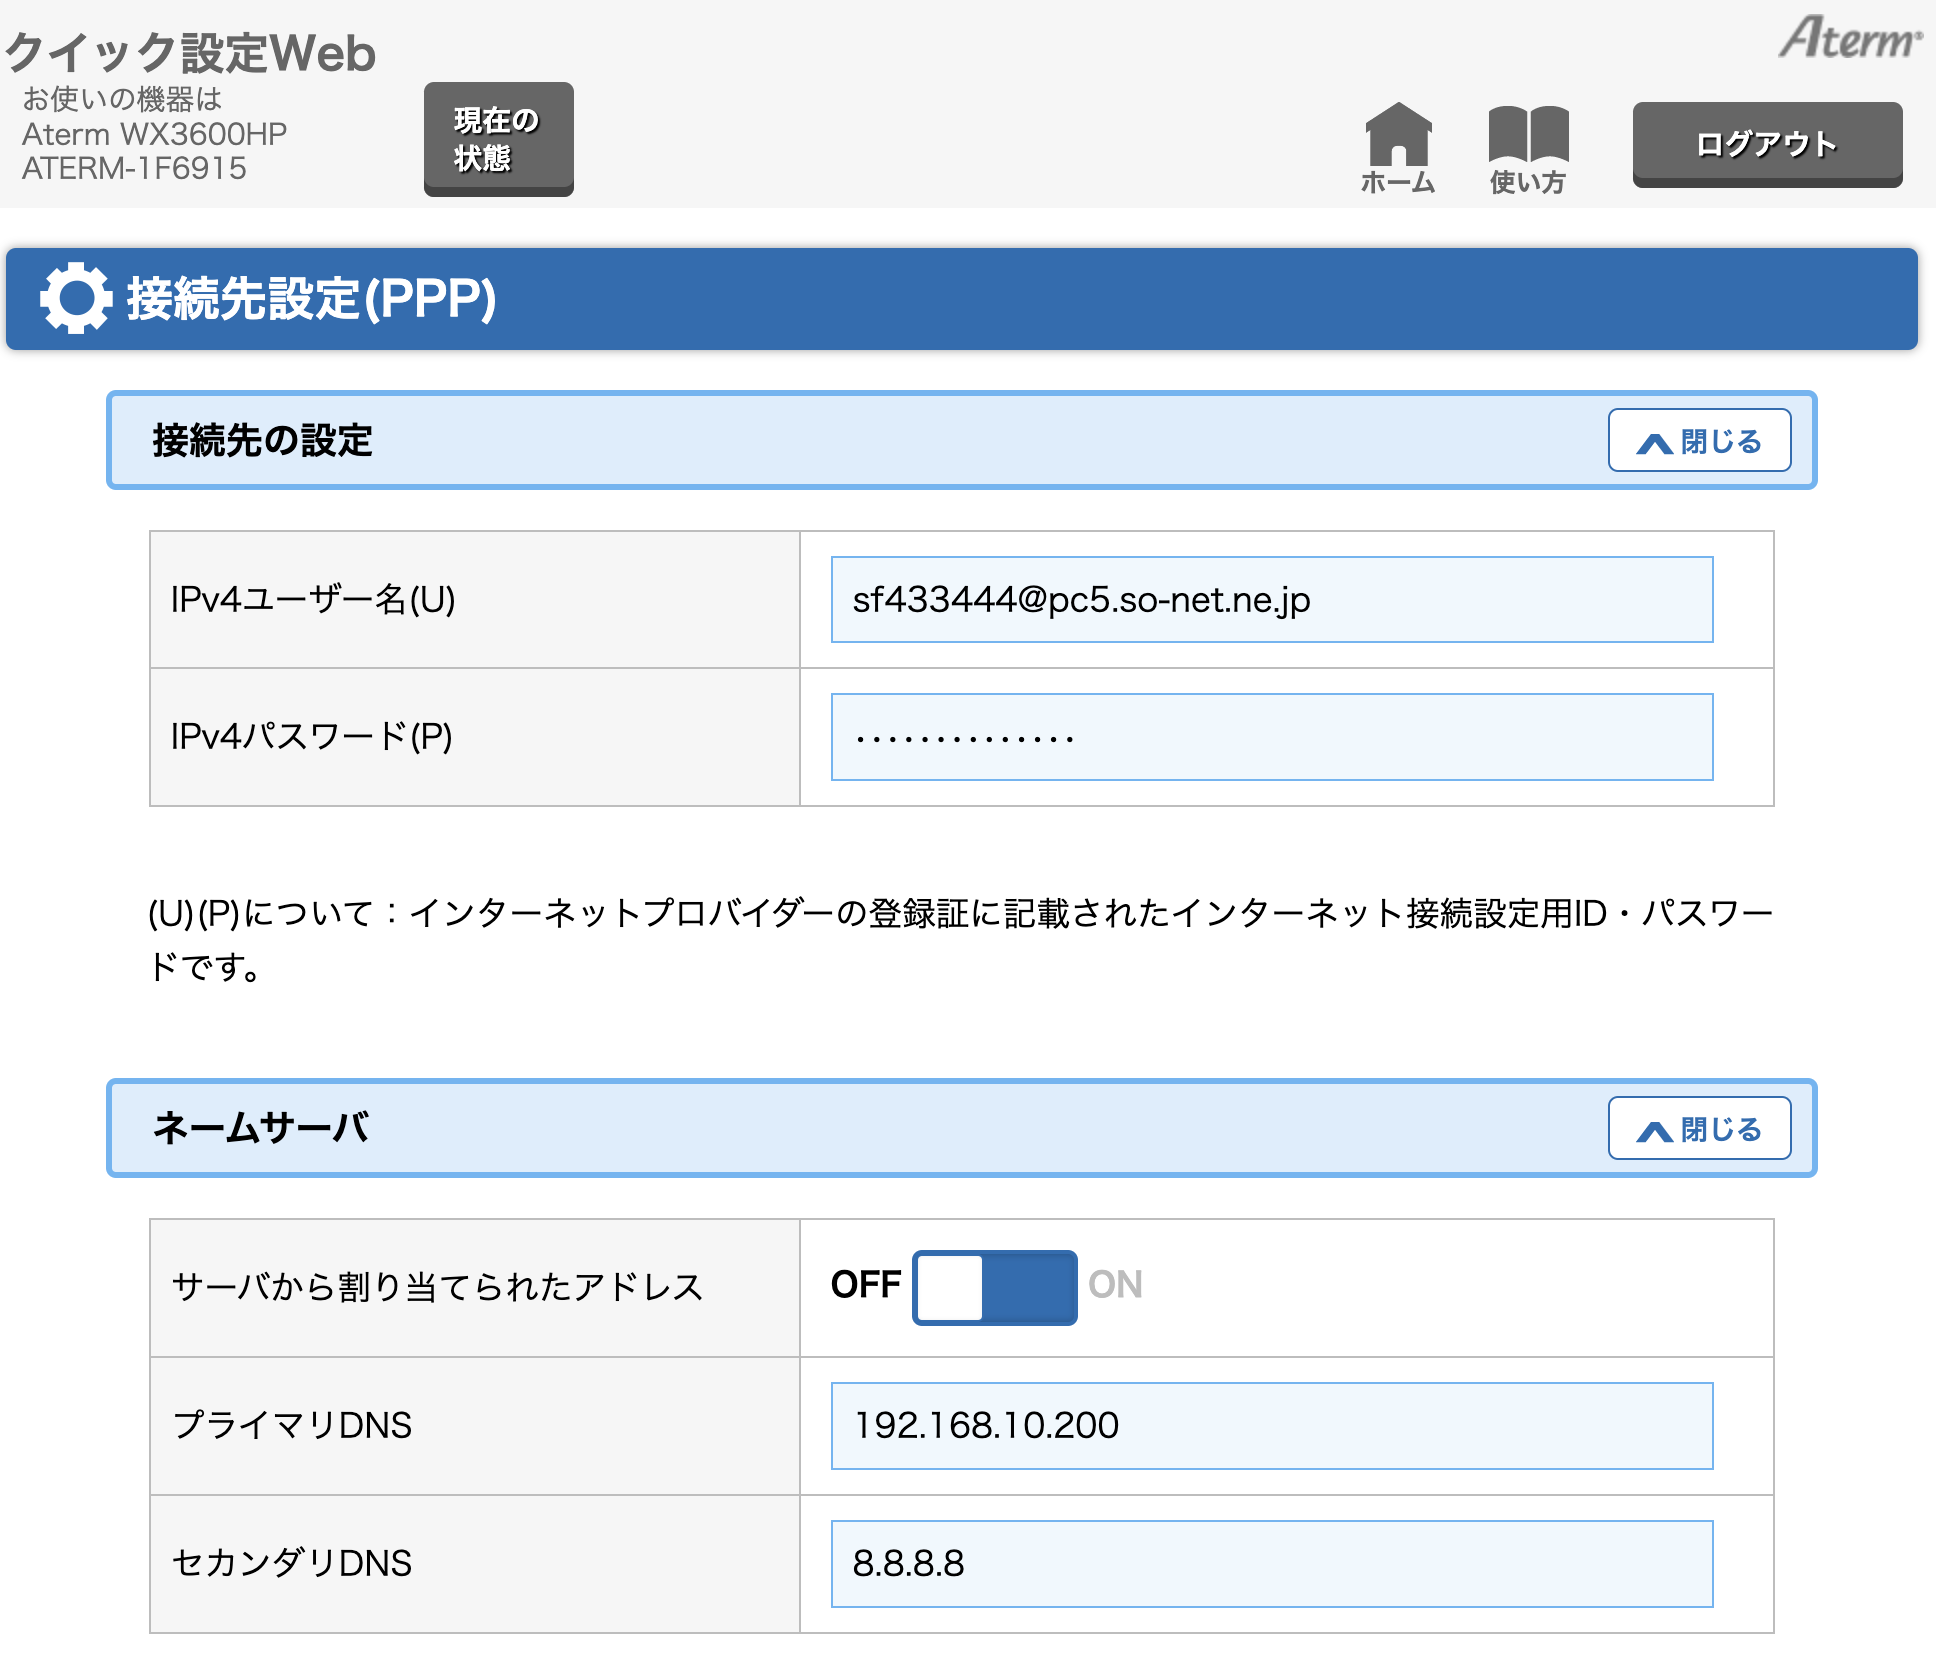Click the gear icon in 接続先設定 header
This screenshot has height=1664, width=1936.
pos(75,298)
